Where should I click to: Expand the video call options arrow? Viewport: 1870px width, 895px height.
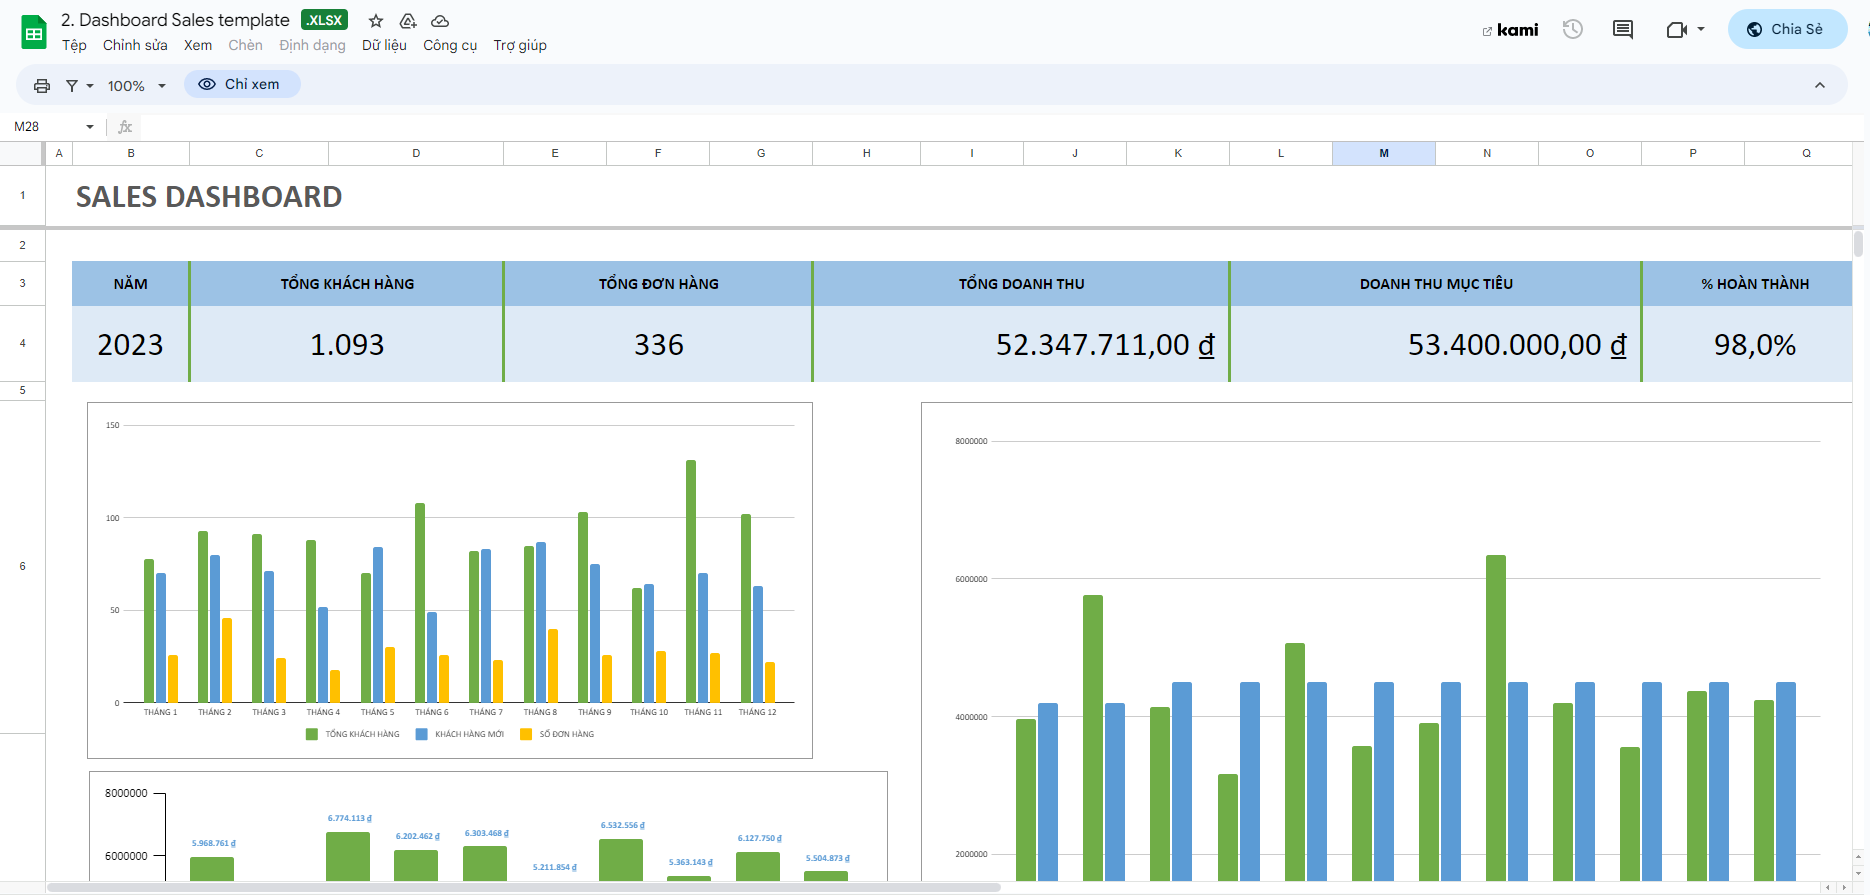pos(1701,29)
